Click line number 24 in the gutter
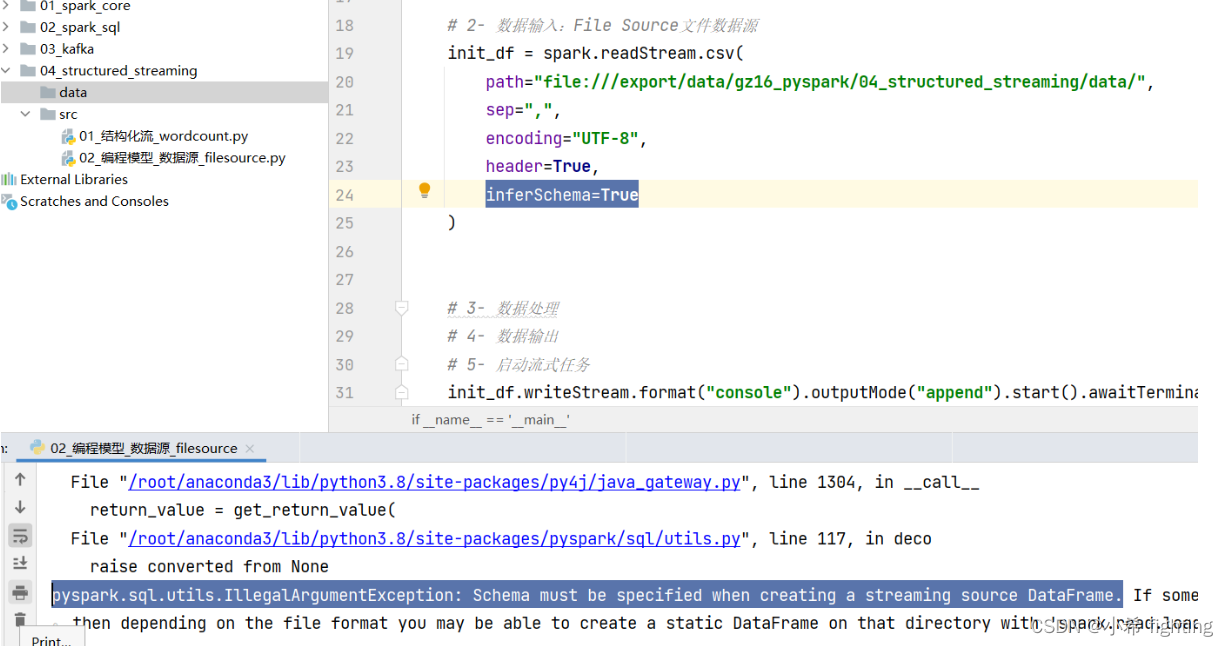Image resolution: width=1228 pixels, height=646 pixels. pos(344,195)
